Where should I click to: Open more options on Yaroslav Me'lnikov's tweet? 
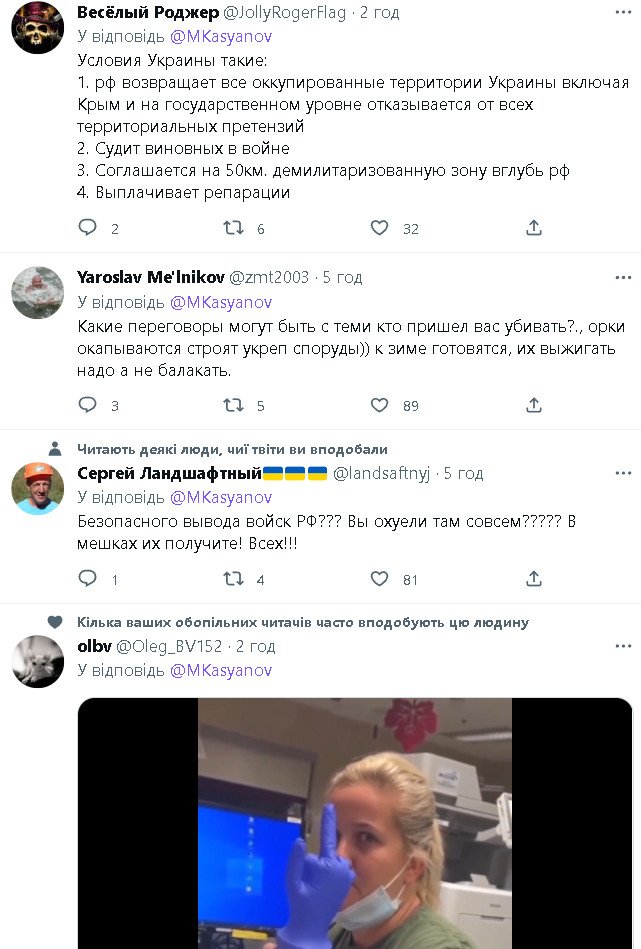pos(623,277)
